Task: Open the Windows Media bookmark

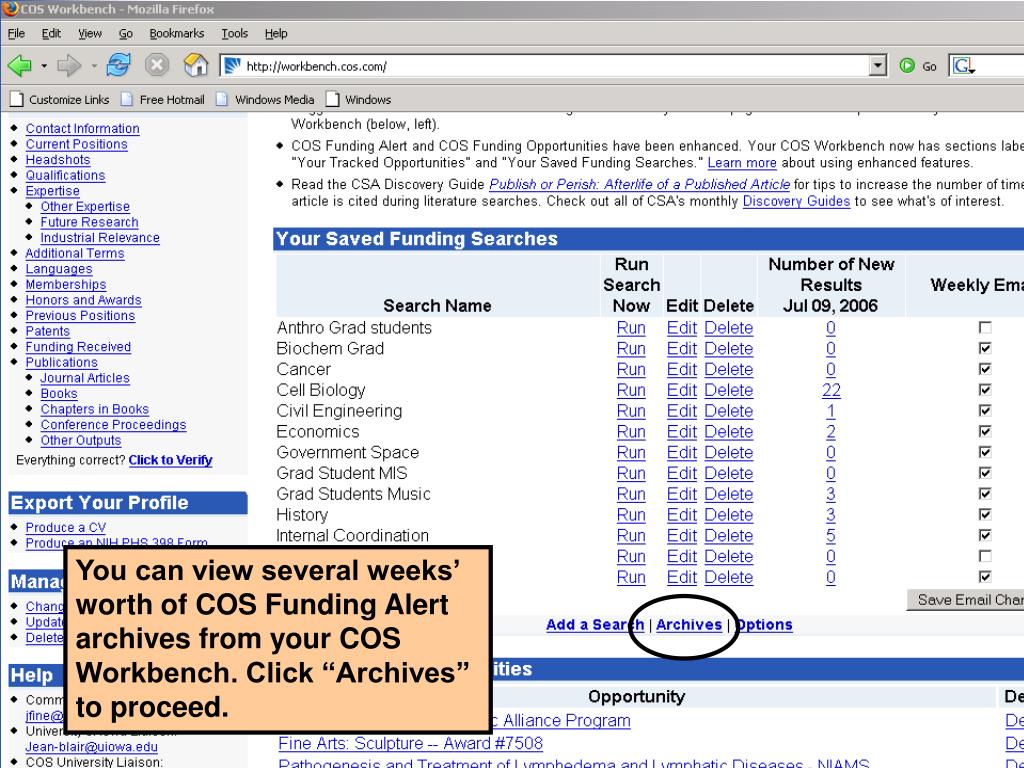Action: 266,100
